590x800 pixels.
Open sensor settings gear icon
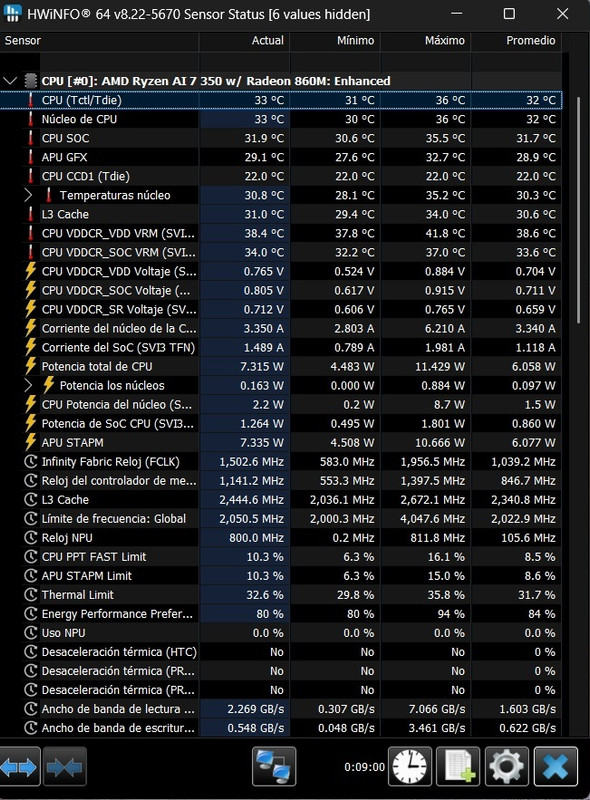point(506,767)
